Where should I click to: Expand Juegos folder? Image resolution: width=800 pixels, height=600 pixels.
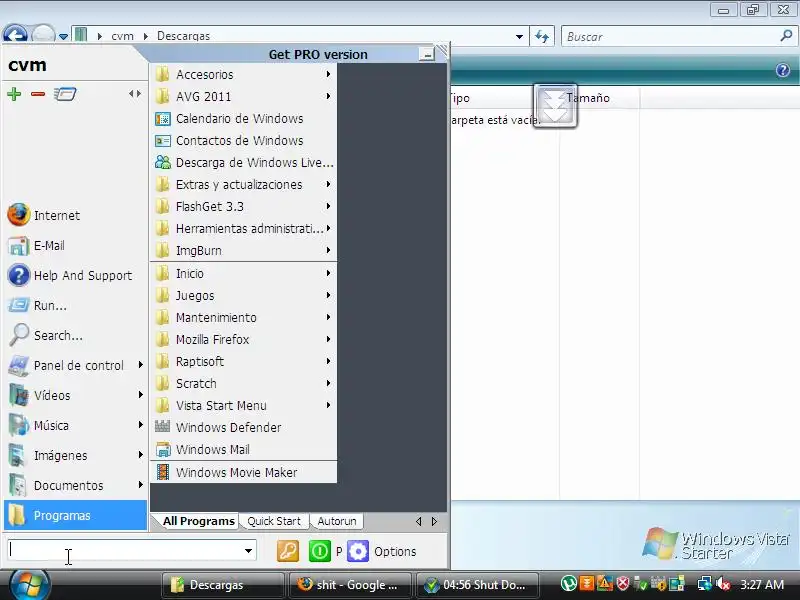(x=243, y=295)
